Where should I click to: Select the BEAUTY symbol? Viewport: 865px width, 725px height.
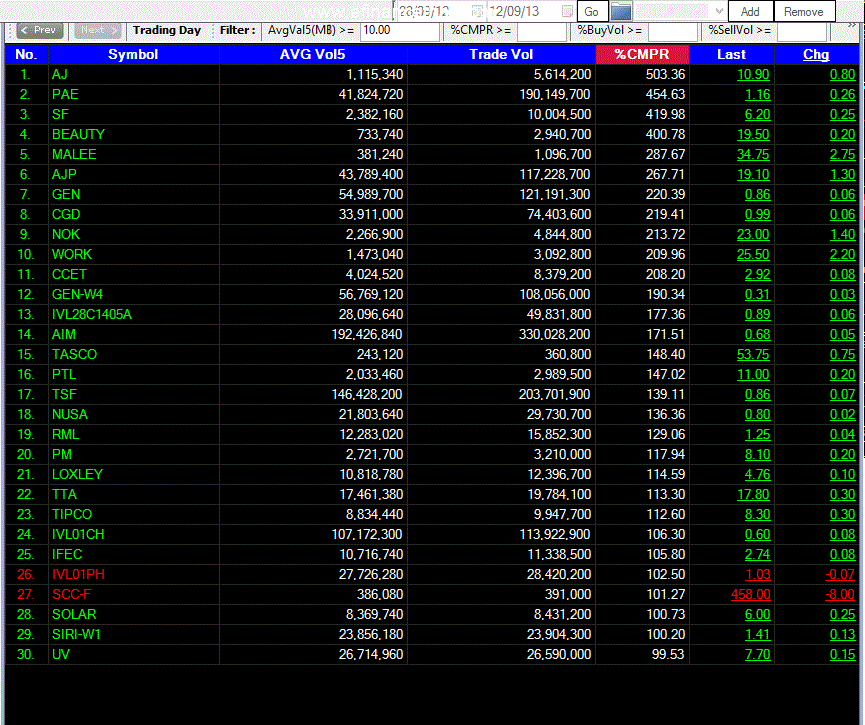click(78, 135)
